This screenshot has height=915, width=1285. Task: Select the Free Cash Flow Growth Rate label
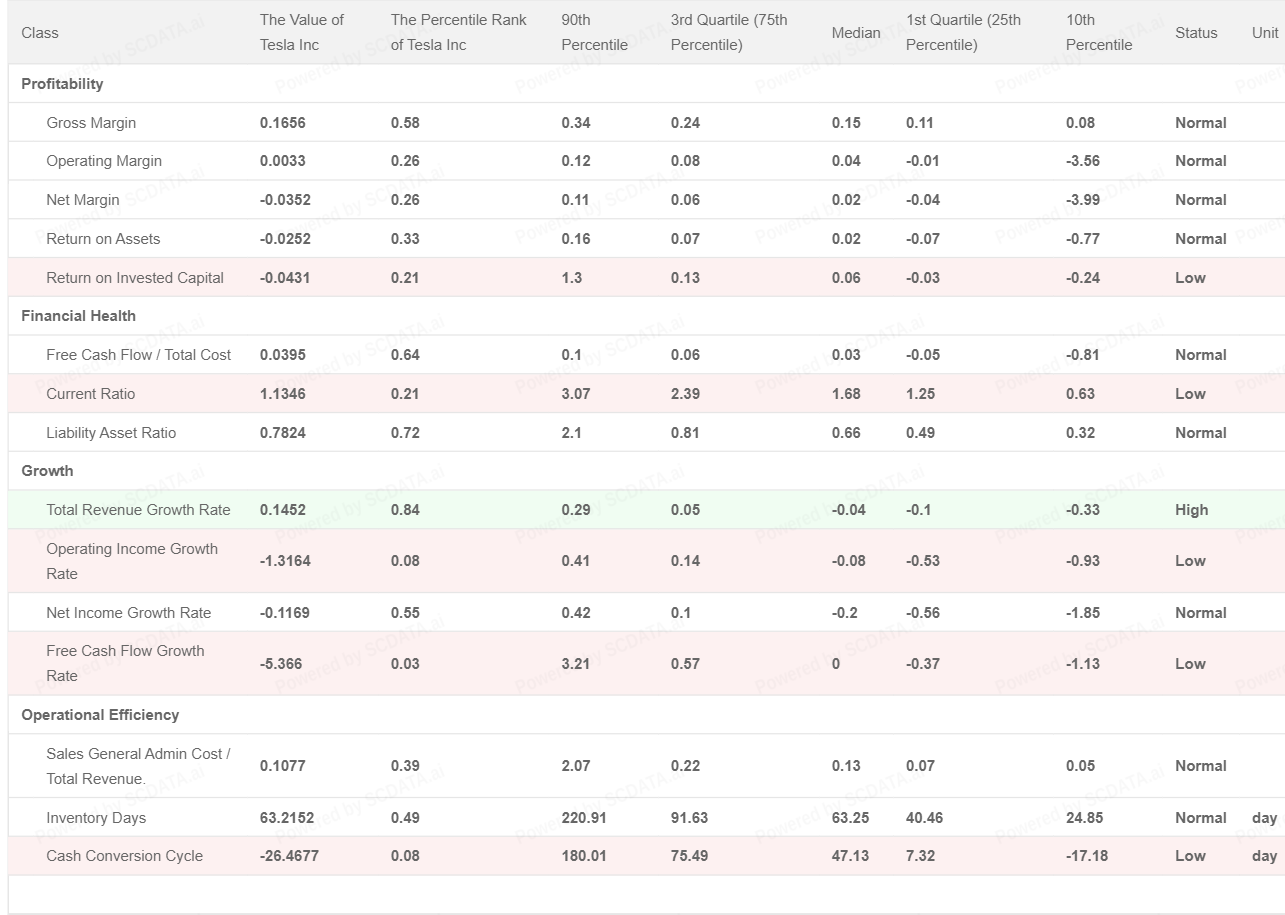tap(125, 663)
